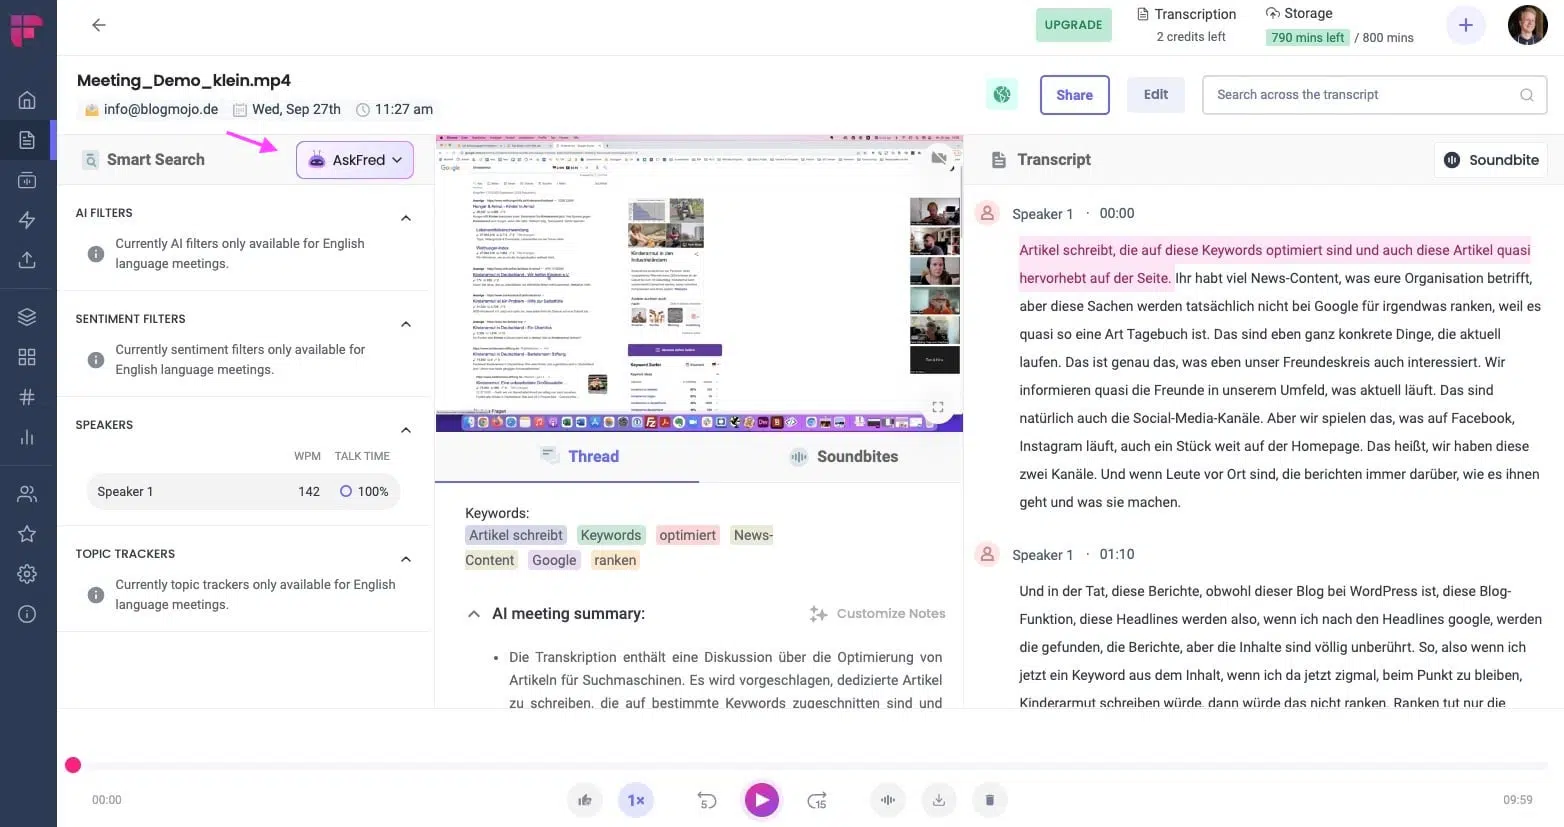
Task: Collapse the AI Filters section
Action: (x=406, y=218)
